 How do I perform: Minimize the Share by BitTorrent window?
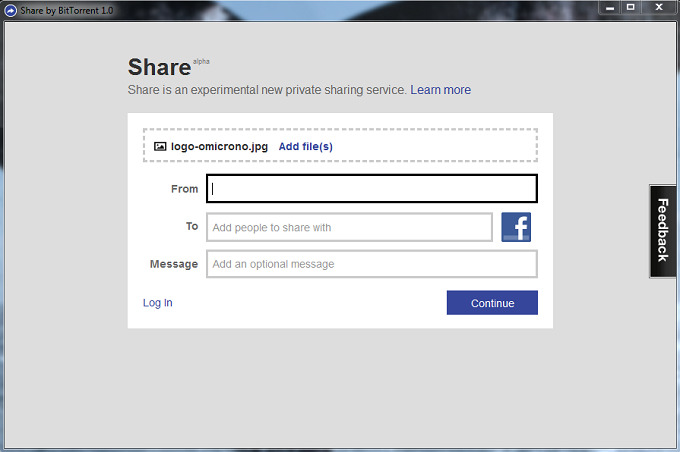(x=610, y=7)
